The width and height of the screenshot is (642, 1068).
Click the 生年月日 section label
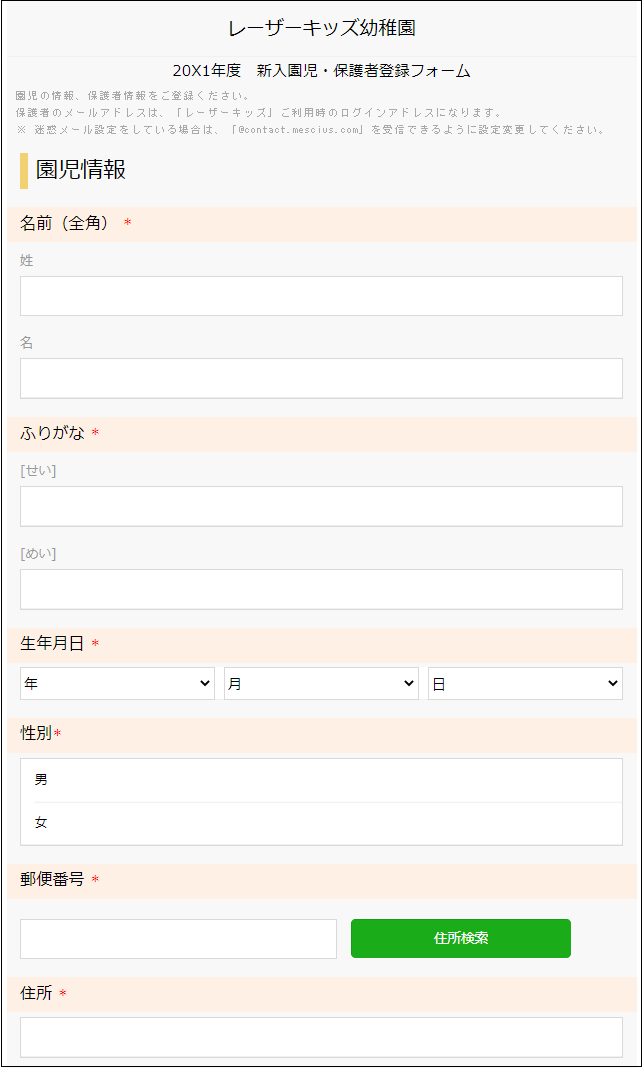[x=52, y=644]
